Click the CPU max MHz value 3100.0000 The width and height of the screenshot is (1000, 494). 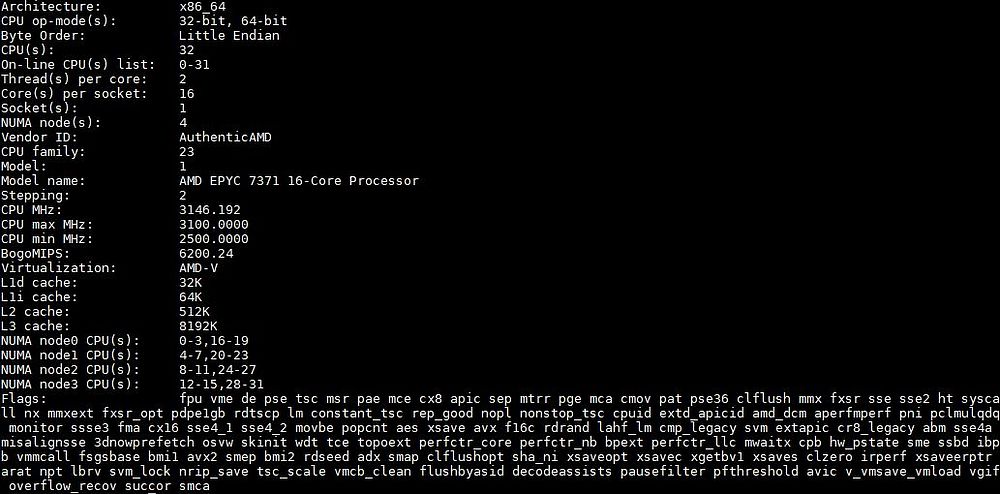tap(214, 224)
